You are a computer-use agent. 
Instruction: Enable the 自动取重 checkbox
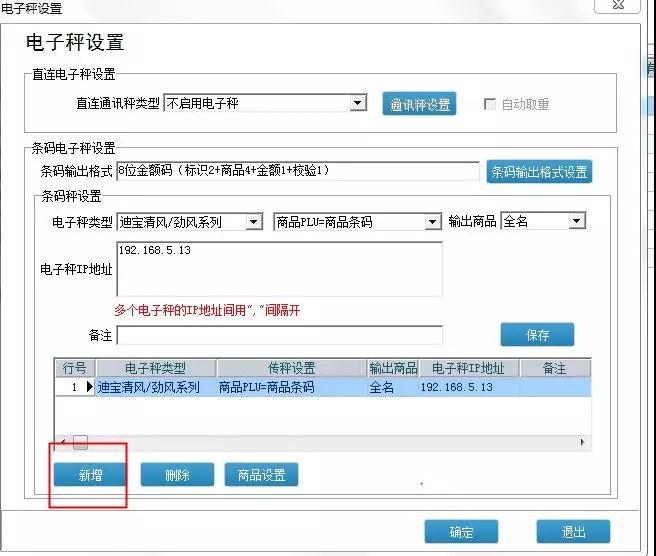click(489, 104)
